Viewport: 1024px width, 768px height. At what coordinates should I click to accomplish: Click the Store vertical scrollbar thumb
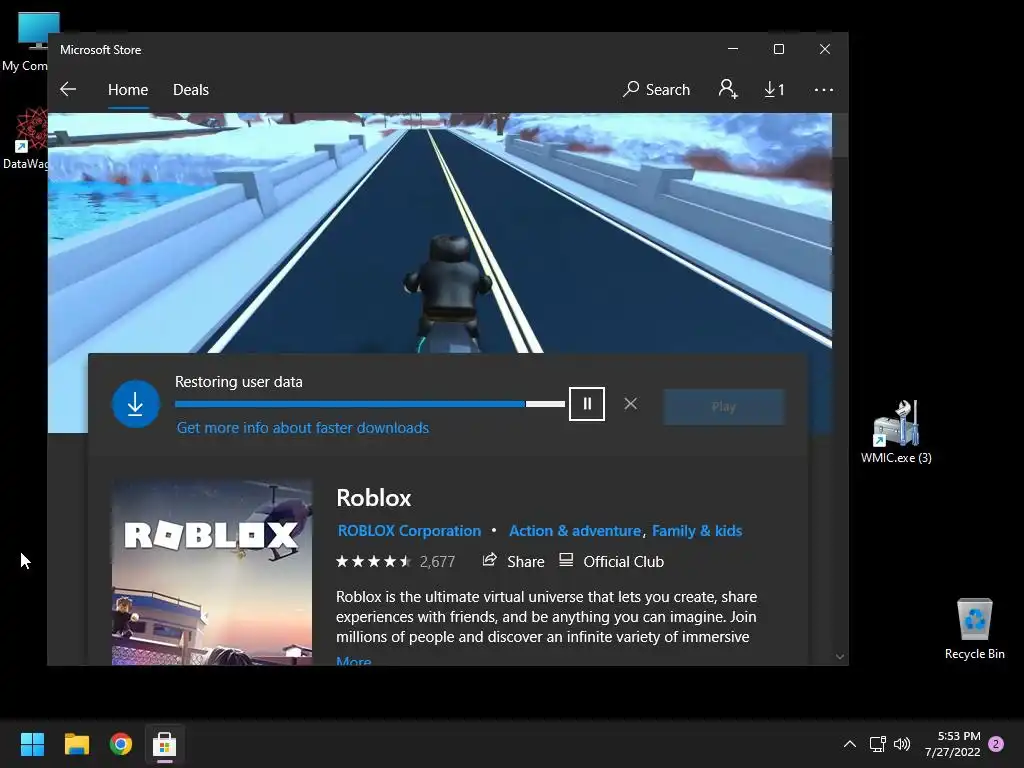coord(840,135)
